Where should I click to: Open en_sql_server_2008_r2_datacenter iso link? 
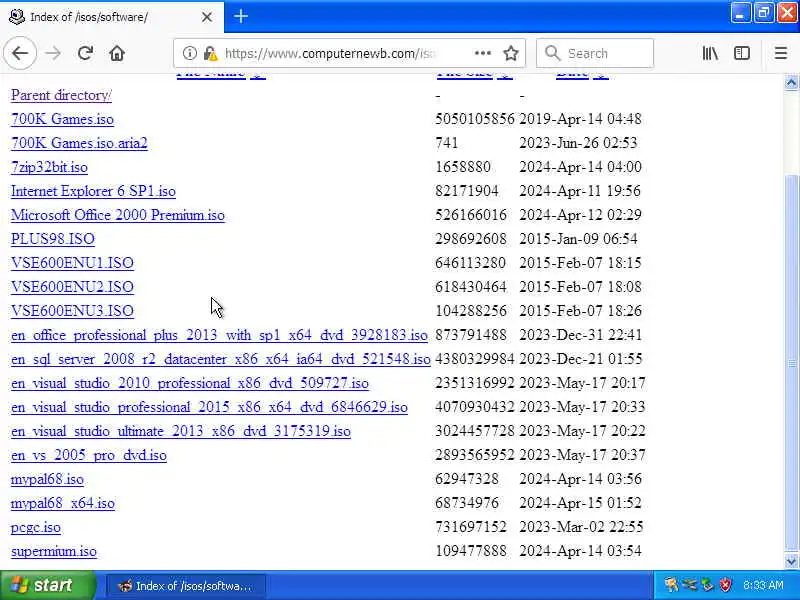click(221, 359)
